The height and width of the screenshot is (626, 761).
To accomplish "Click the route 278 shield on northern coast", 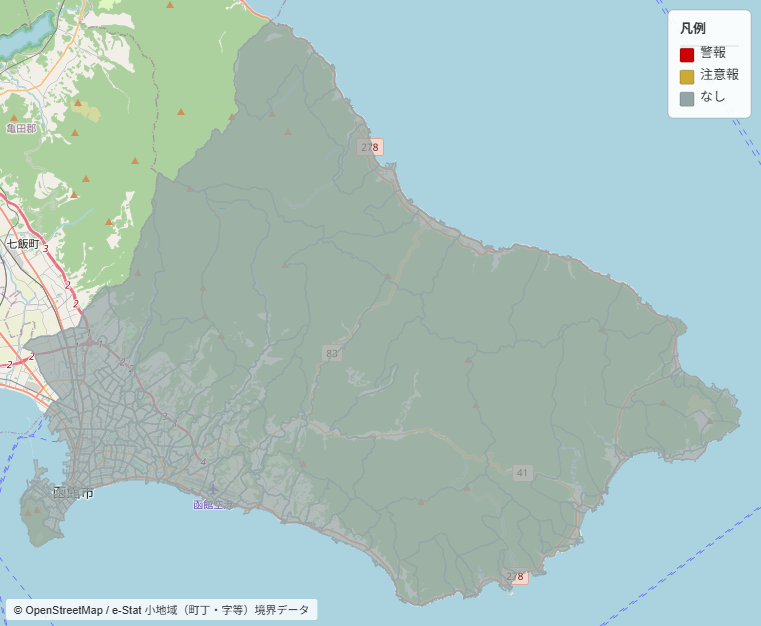I will [x=370, y=147].
